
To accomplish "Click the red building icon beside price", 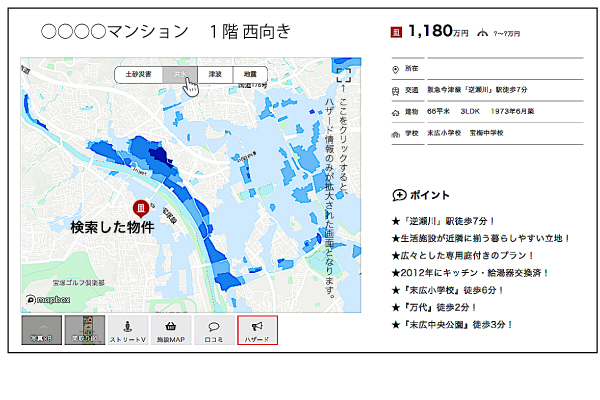I will point(396,32).
